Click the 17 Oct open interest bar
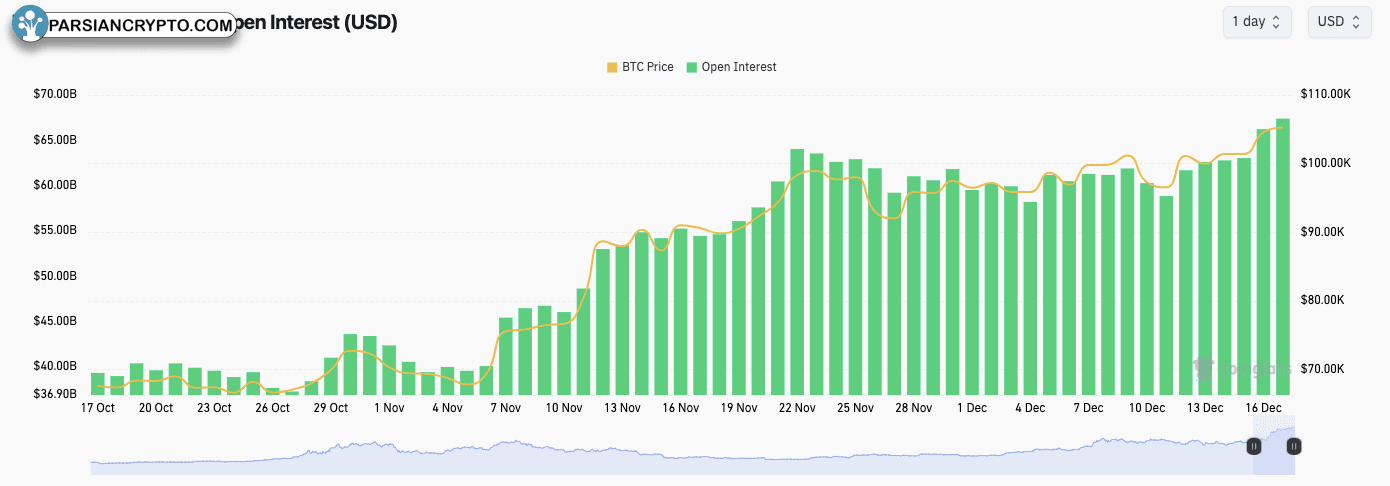The height and width of the screenshot is (486, 1390). [x=98, y=384]
